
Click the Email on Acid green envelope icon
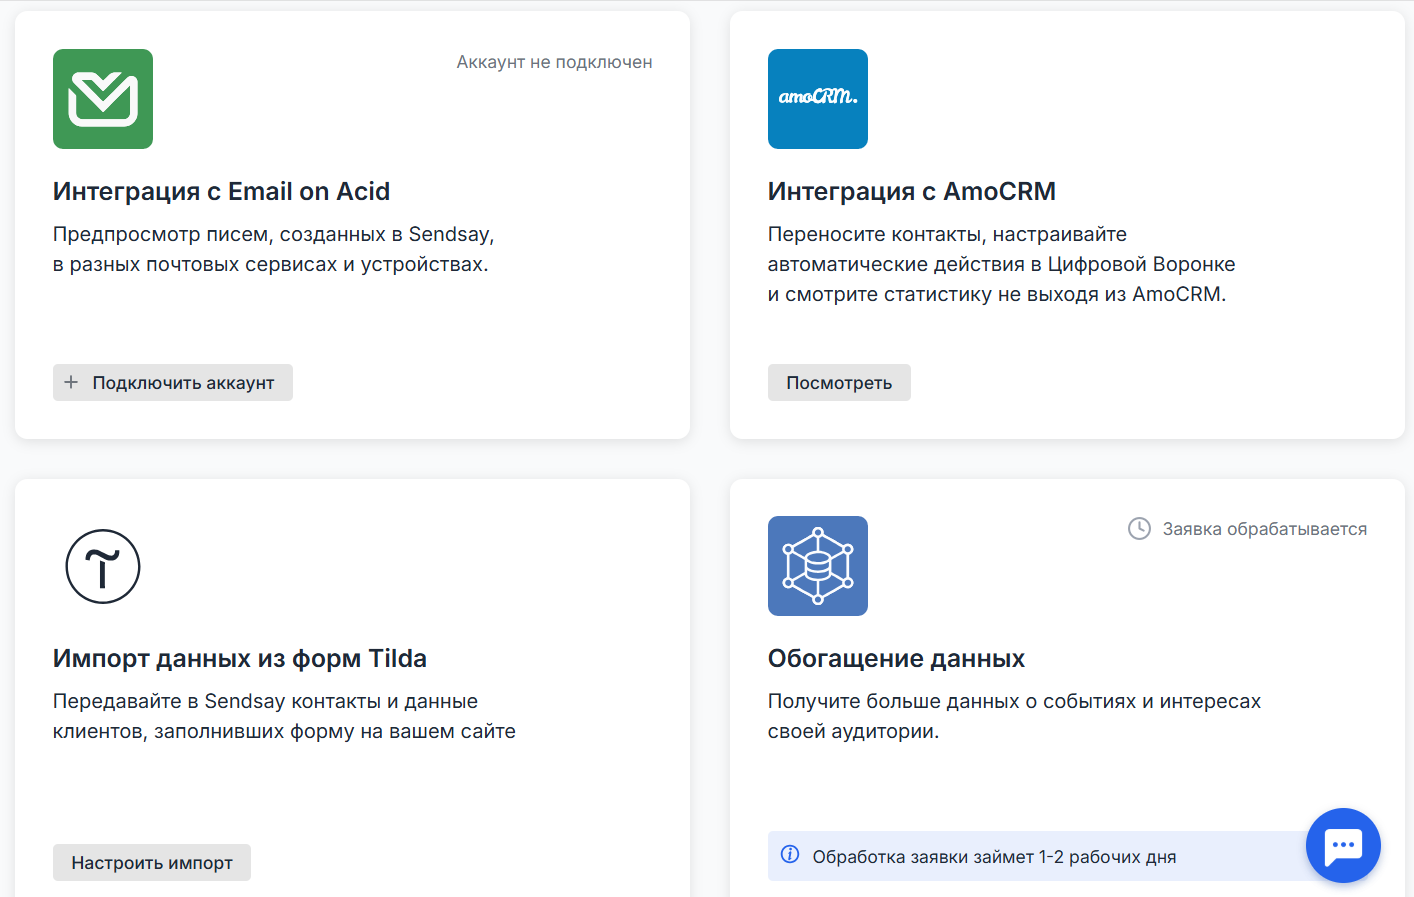(102, 98)
